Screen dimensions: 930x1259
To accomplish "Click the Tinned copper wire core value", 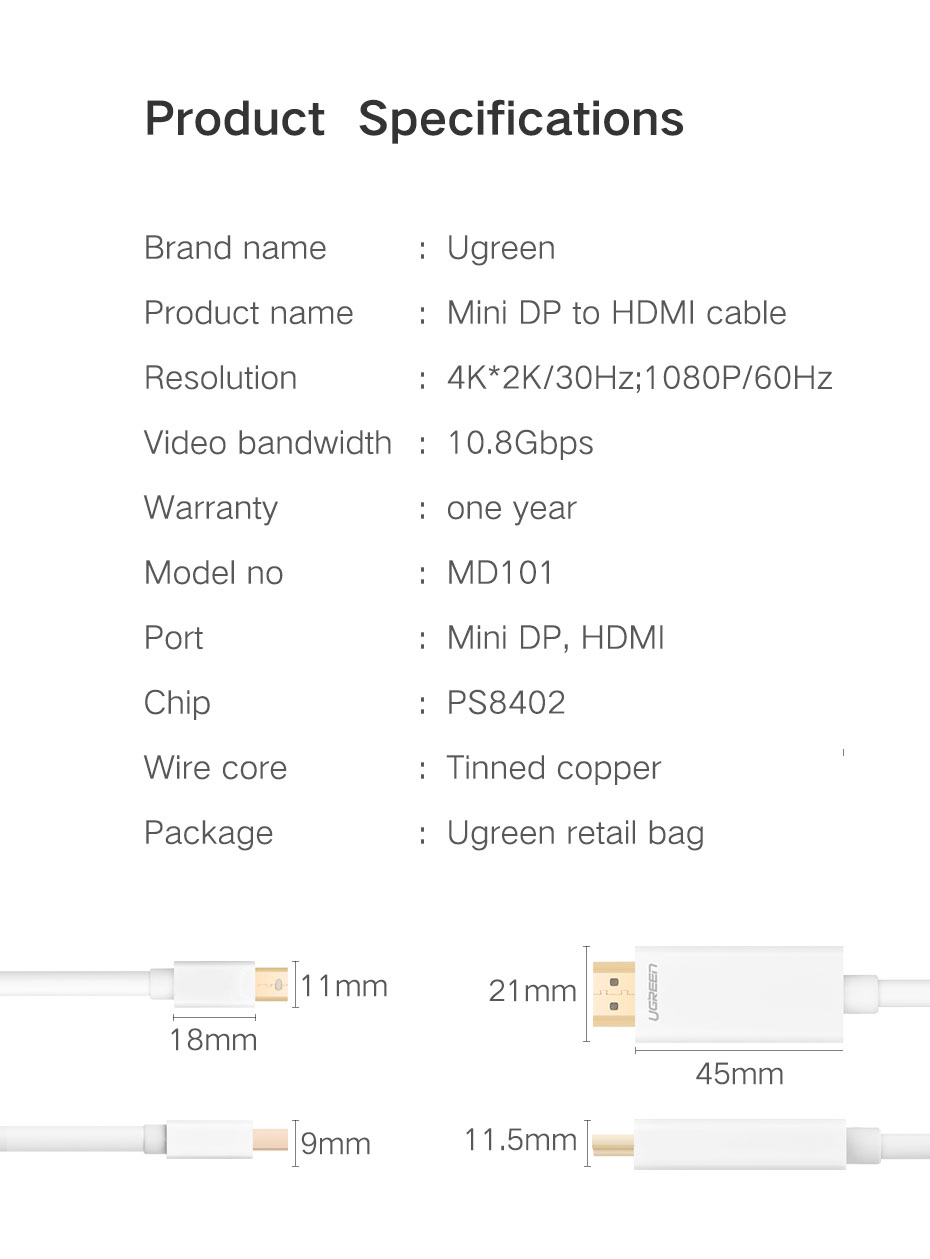I will click(554, 768).
